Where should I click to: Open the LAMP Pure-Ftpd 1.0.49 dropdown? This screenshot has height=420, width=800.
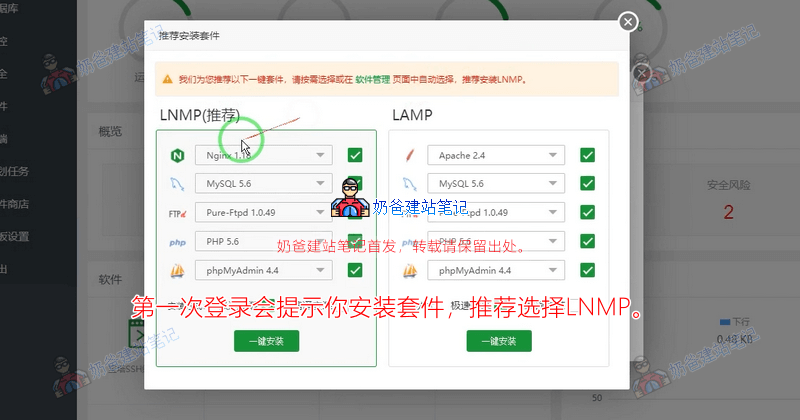click(x=496, y=212)
